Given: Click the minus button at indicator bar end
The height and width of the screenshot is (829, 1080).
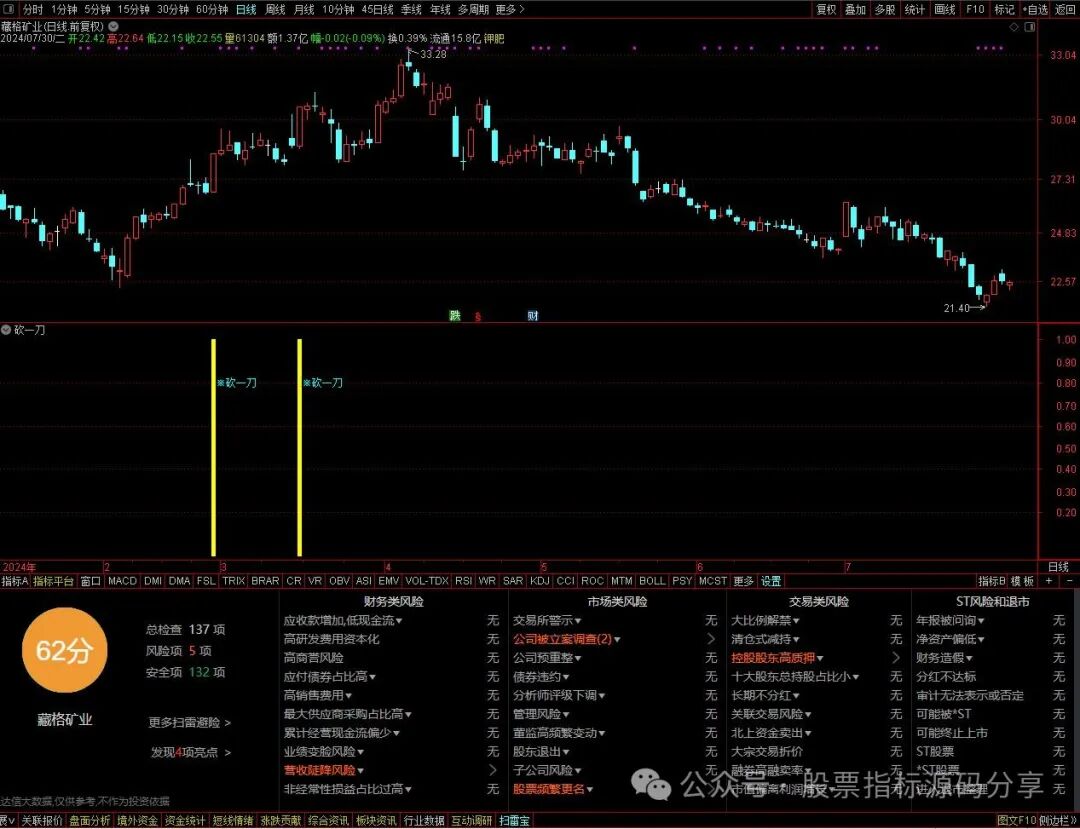Looking at the screenshot, I should click(x=1070, y=581).
